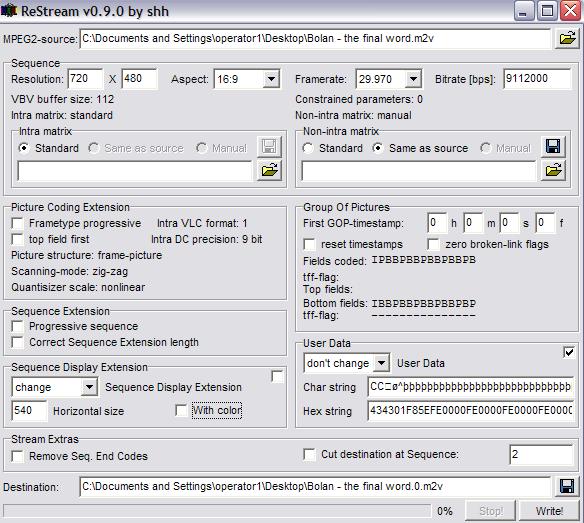This screenshot has width=584, height=523.
Task: Click the Stop! button
Action: [491, 511]
